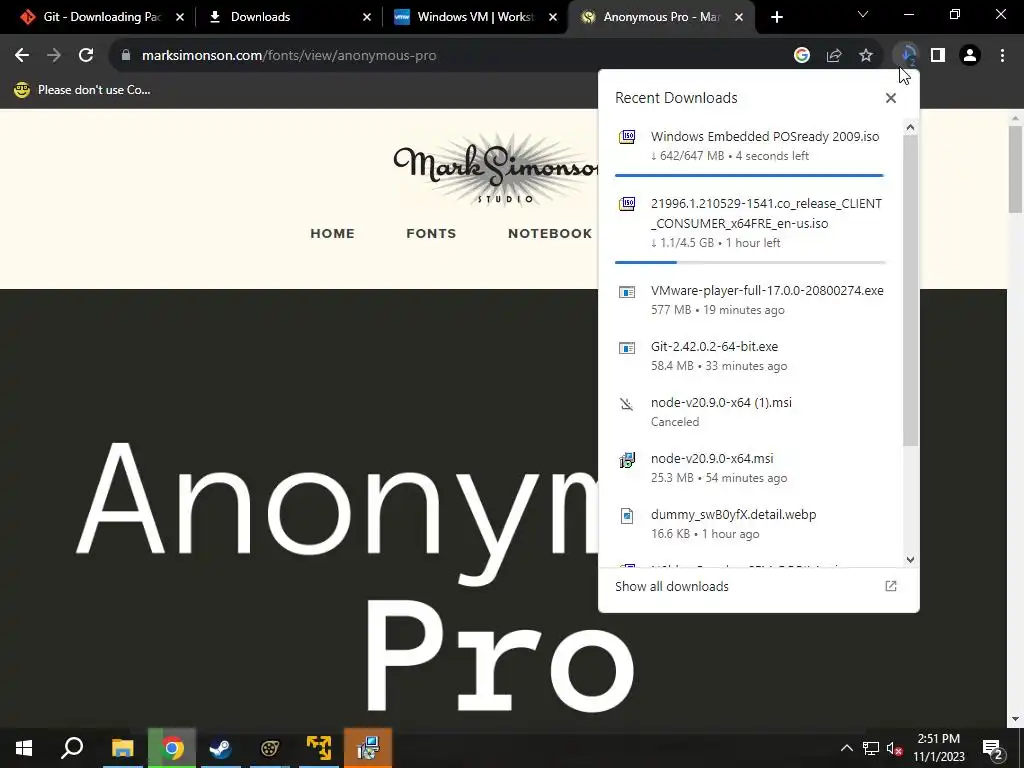Open the Please don't use Co... bookmark
1024x768 pixels.
point(82,90)
